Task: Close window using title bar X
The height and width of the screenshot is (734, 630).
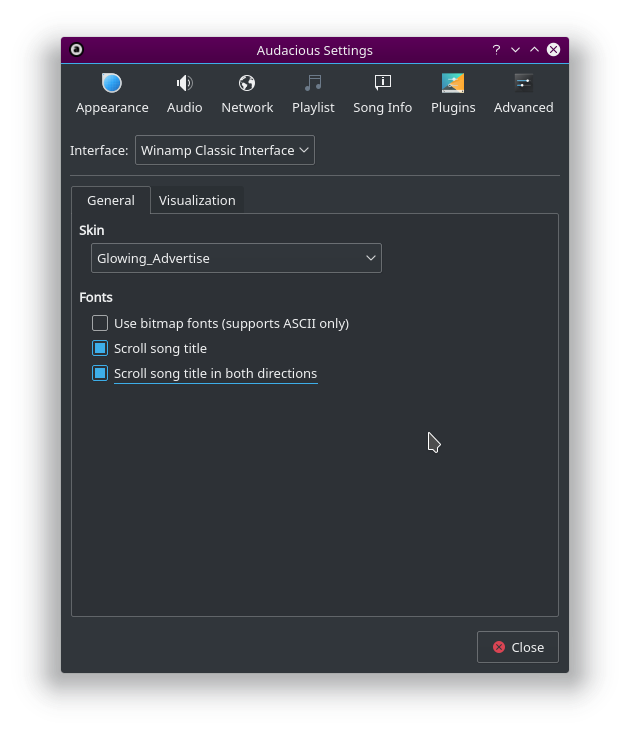Action: 553,50
